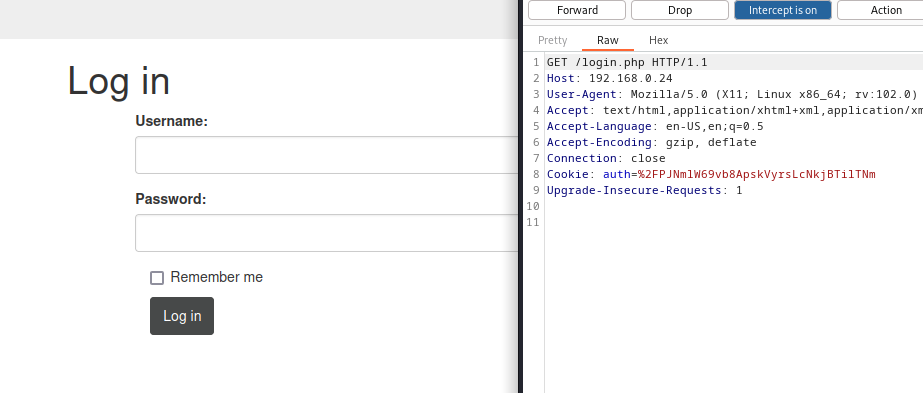Switch to the Hex tab
The width and height of the screenshot is (923, 393).
click(659, 40)
